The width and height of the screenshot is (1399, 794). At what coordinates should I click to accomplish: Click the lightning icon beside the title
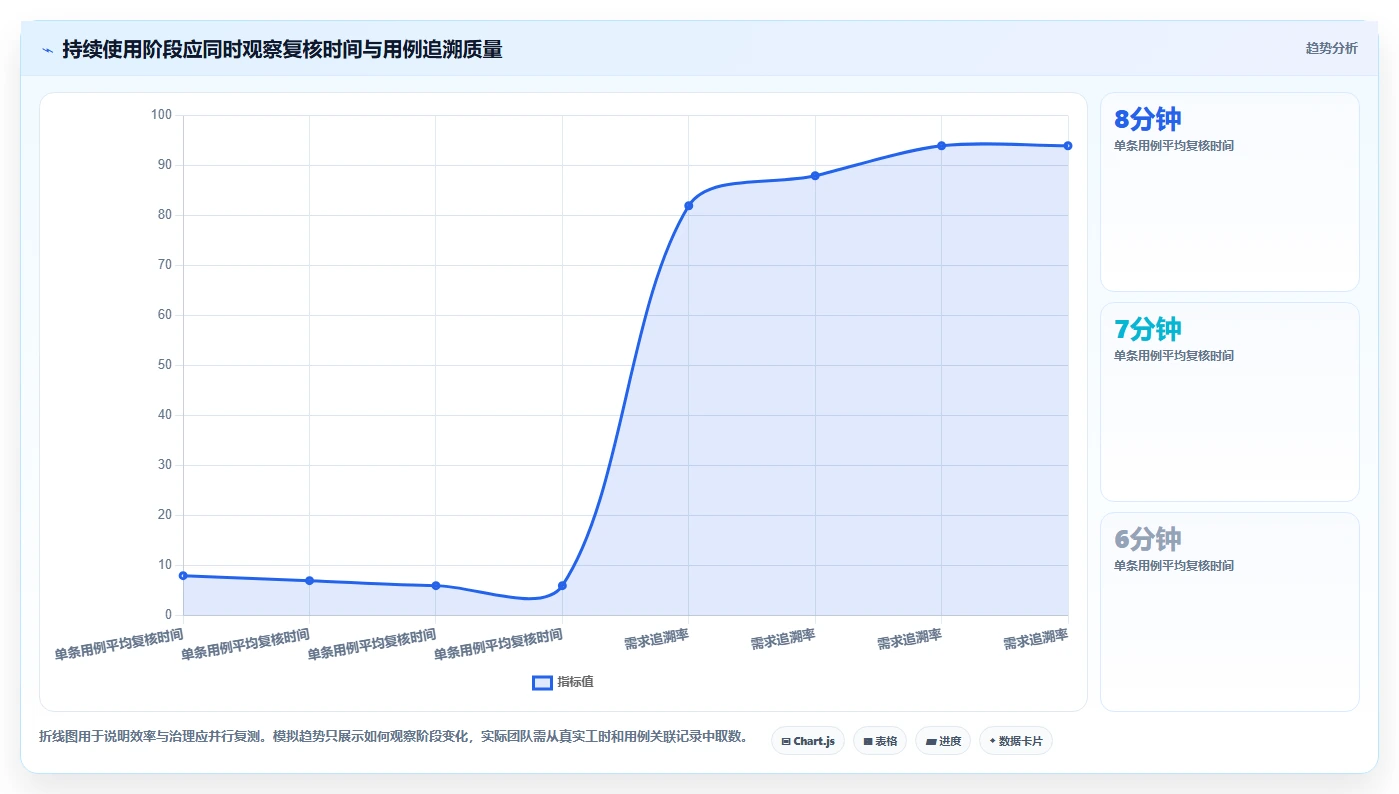pos(48,50)
